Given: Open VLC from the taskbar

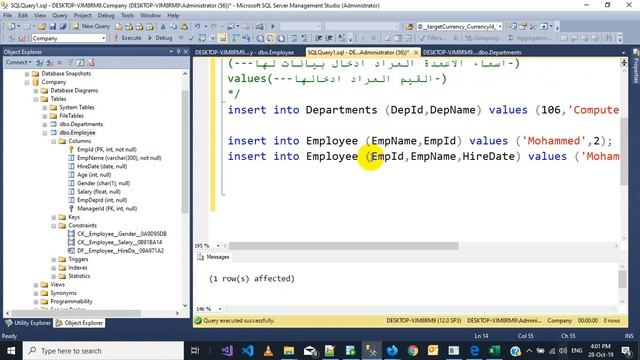Looking at the screenshot, I should pos(268,351).
